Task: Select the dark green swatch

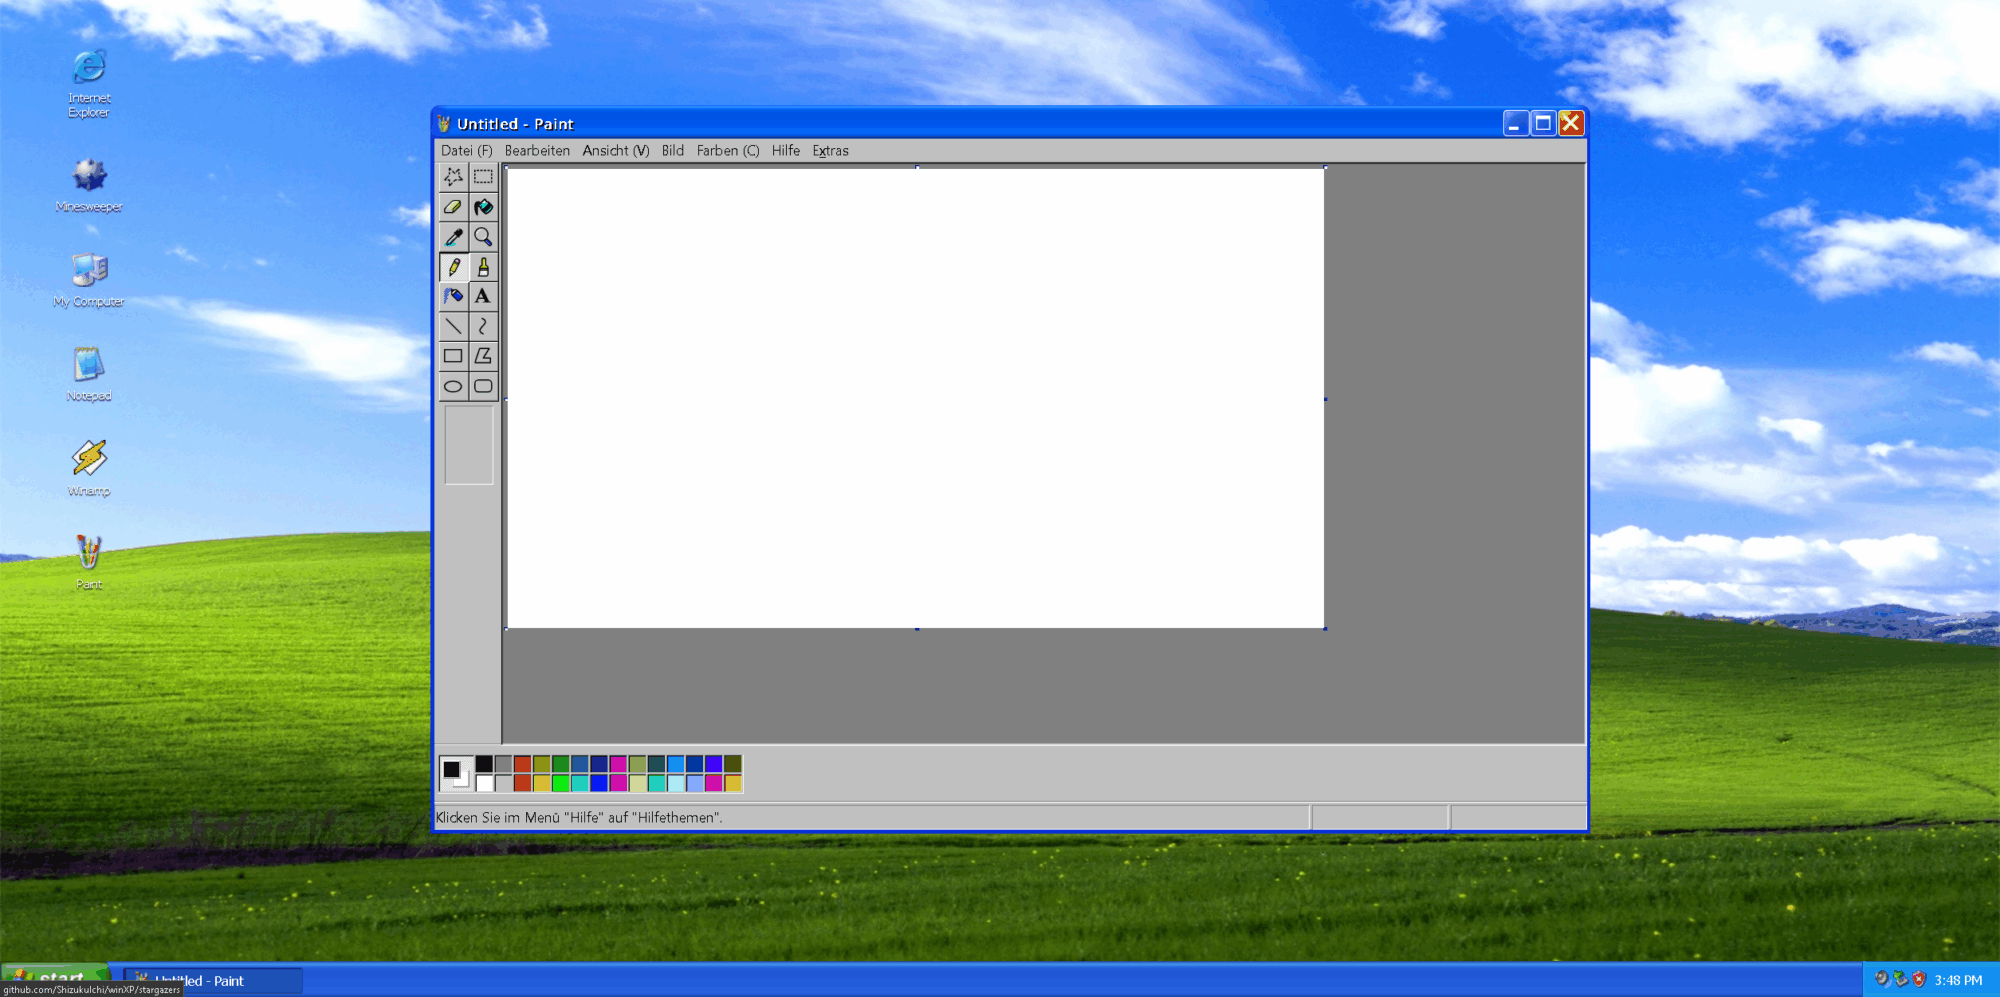Action: [x=561, y=764]
